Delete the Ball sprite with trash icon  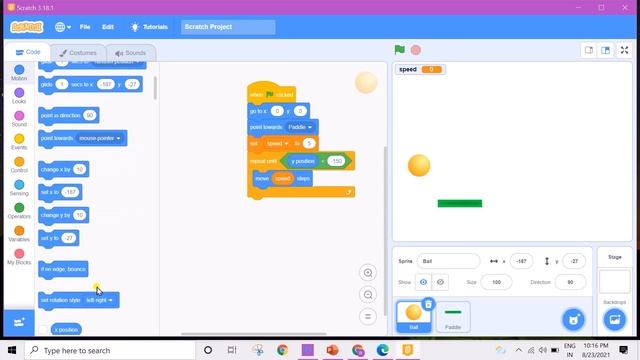[x=428, y=304]
